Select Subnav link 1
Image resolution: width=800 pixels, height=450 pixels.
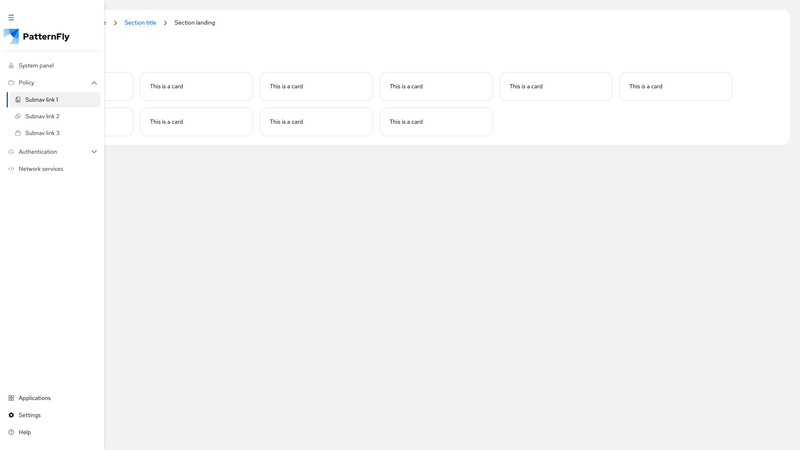[54, 99]
